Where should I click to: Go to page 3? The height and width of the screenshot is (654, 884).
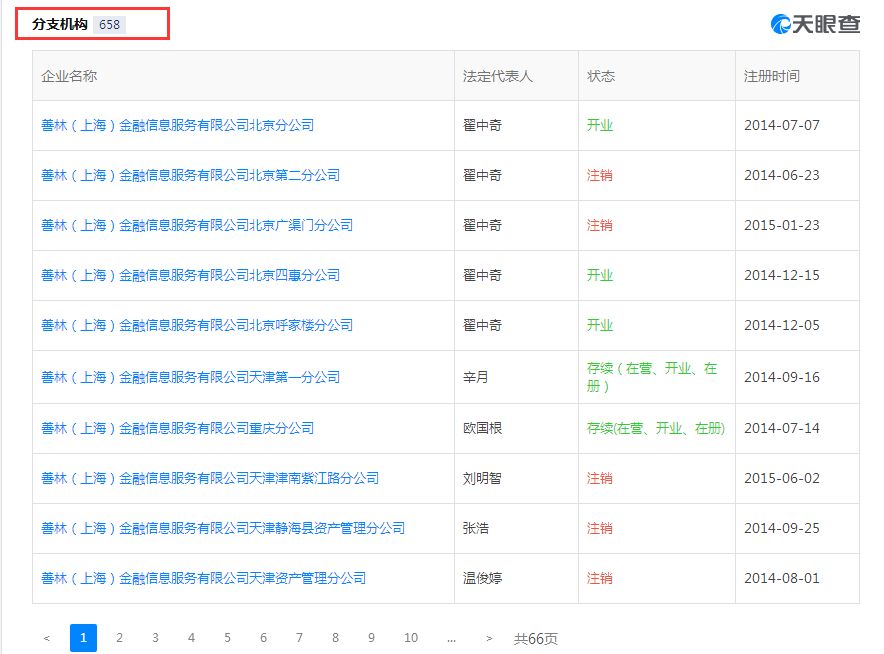156,638
